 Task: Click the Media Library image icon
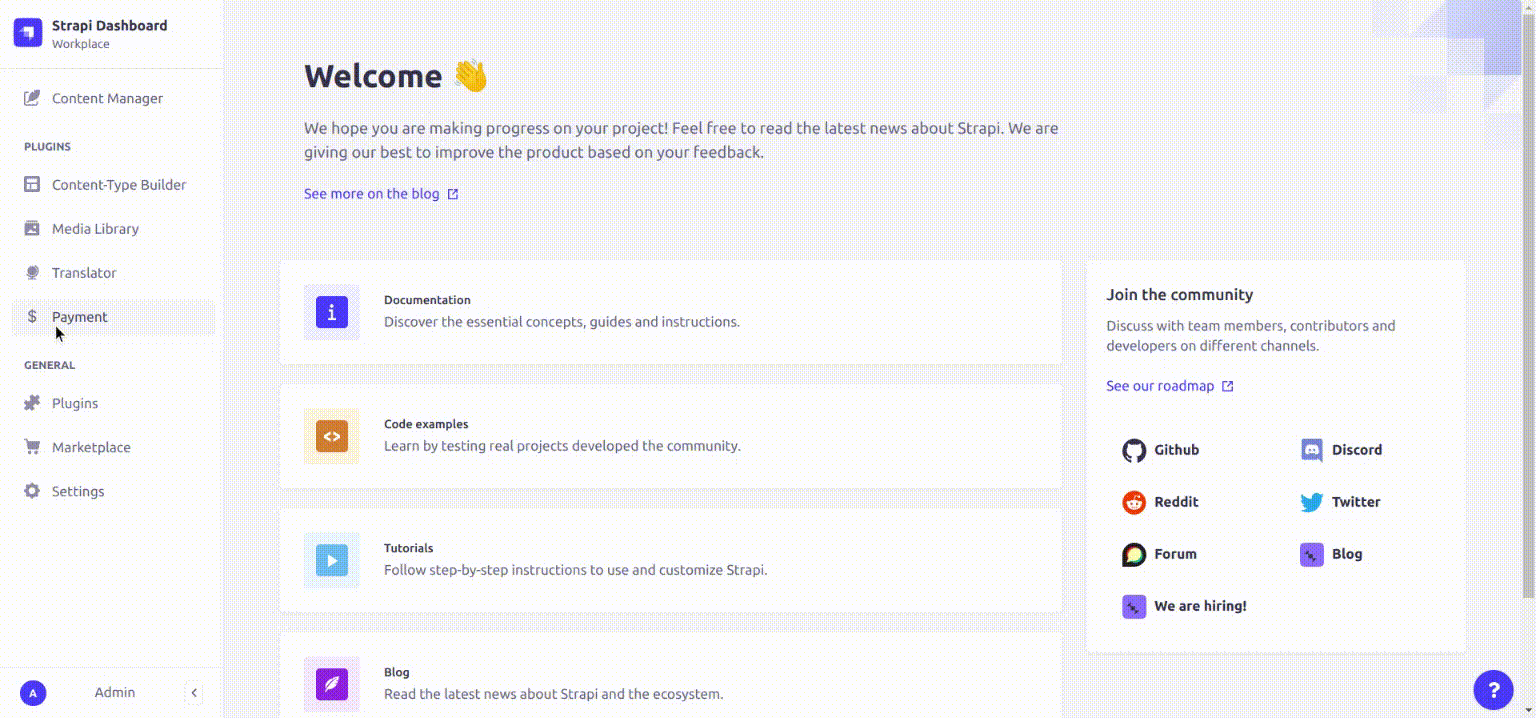click(x=32, y=229)
